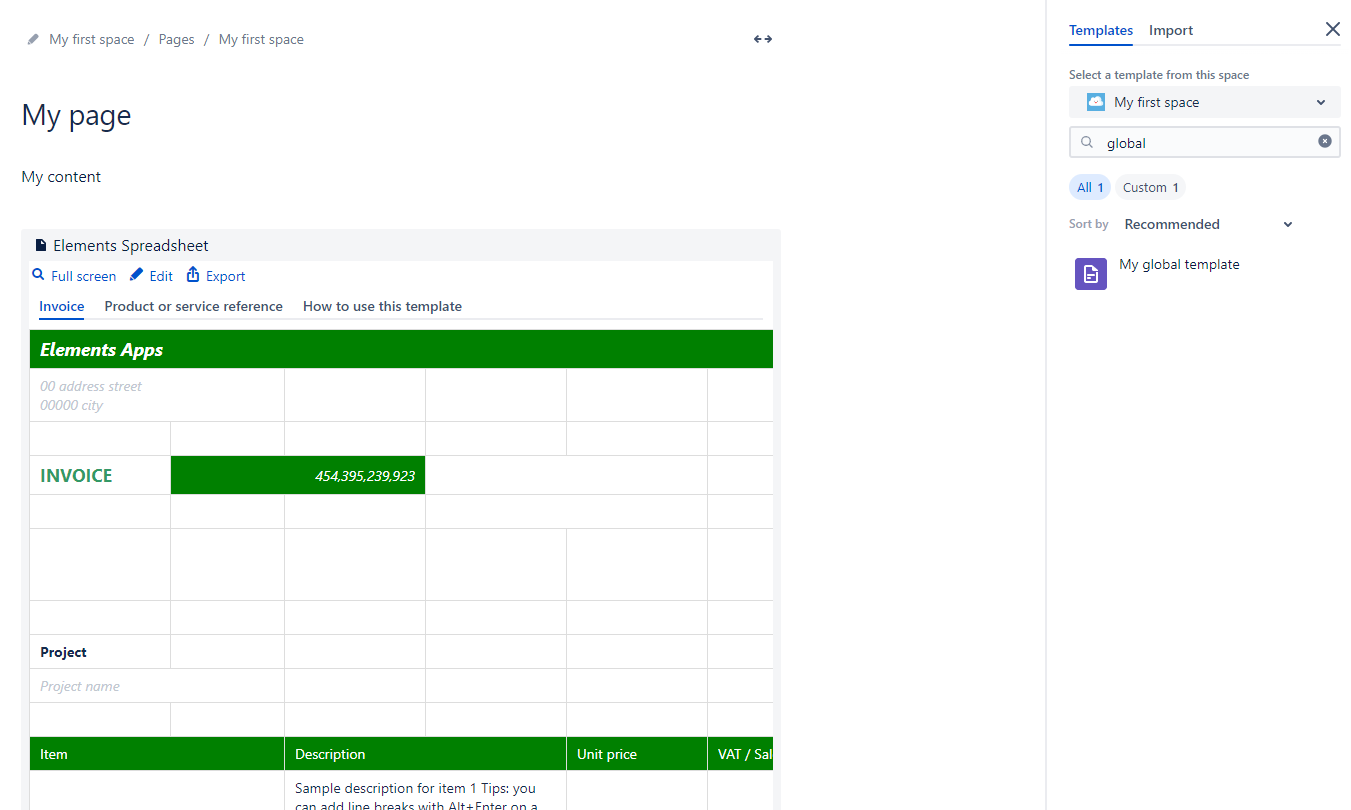Click the Elements Spreadsheet page icon
Viewport: 1351px width, 810px height.
[40, 244]
